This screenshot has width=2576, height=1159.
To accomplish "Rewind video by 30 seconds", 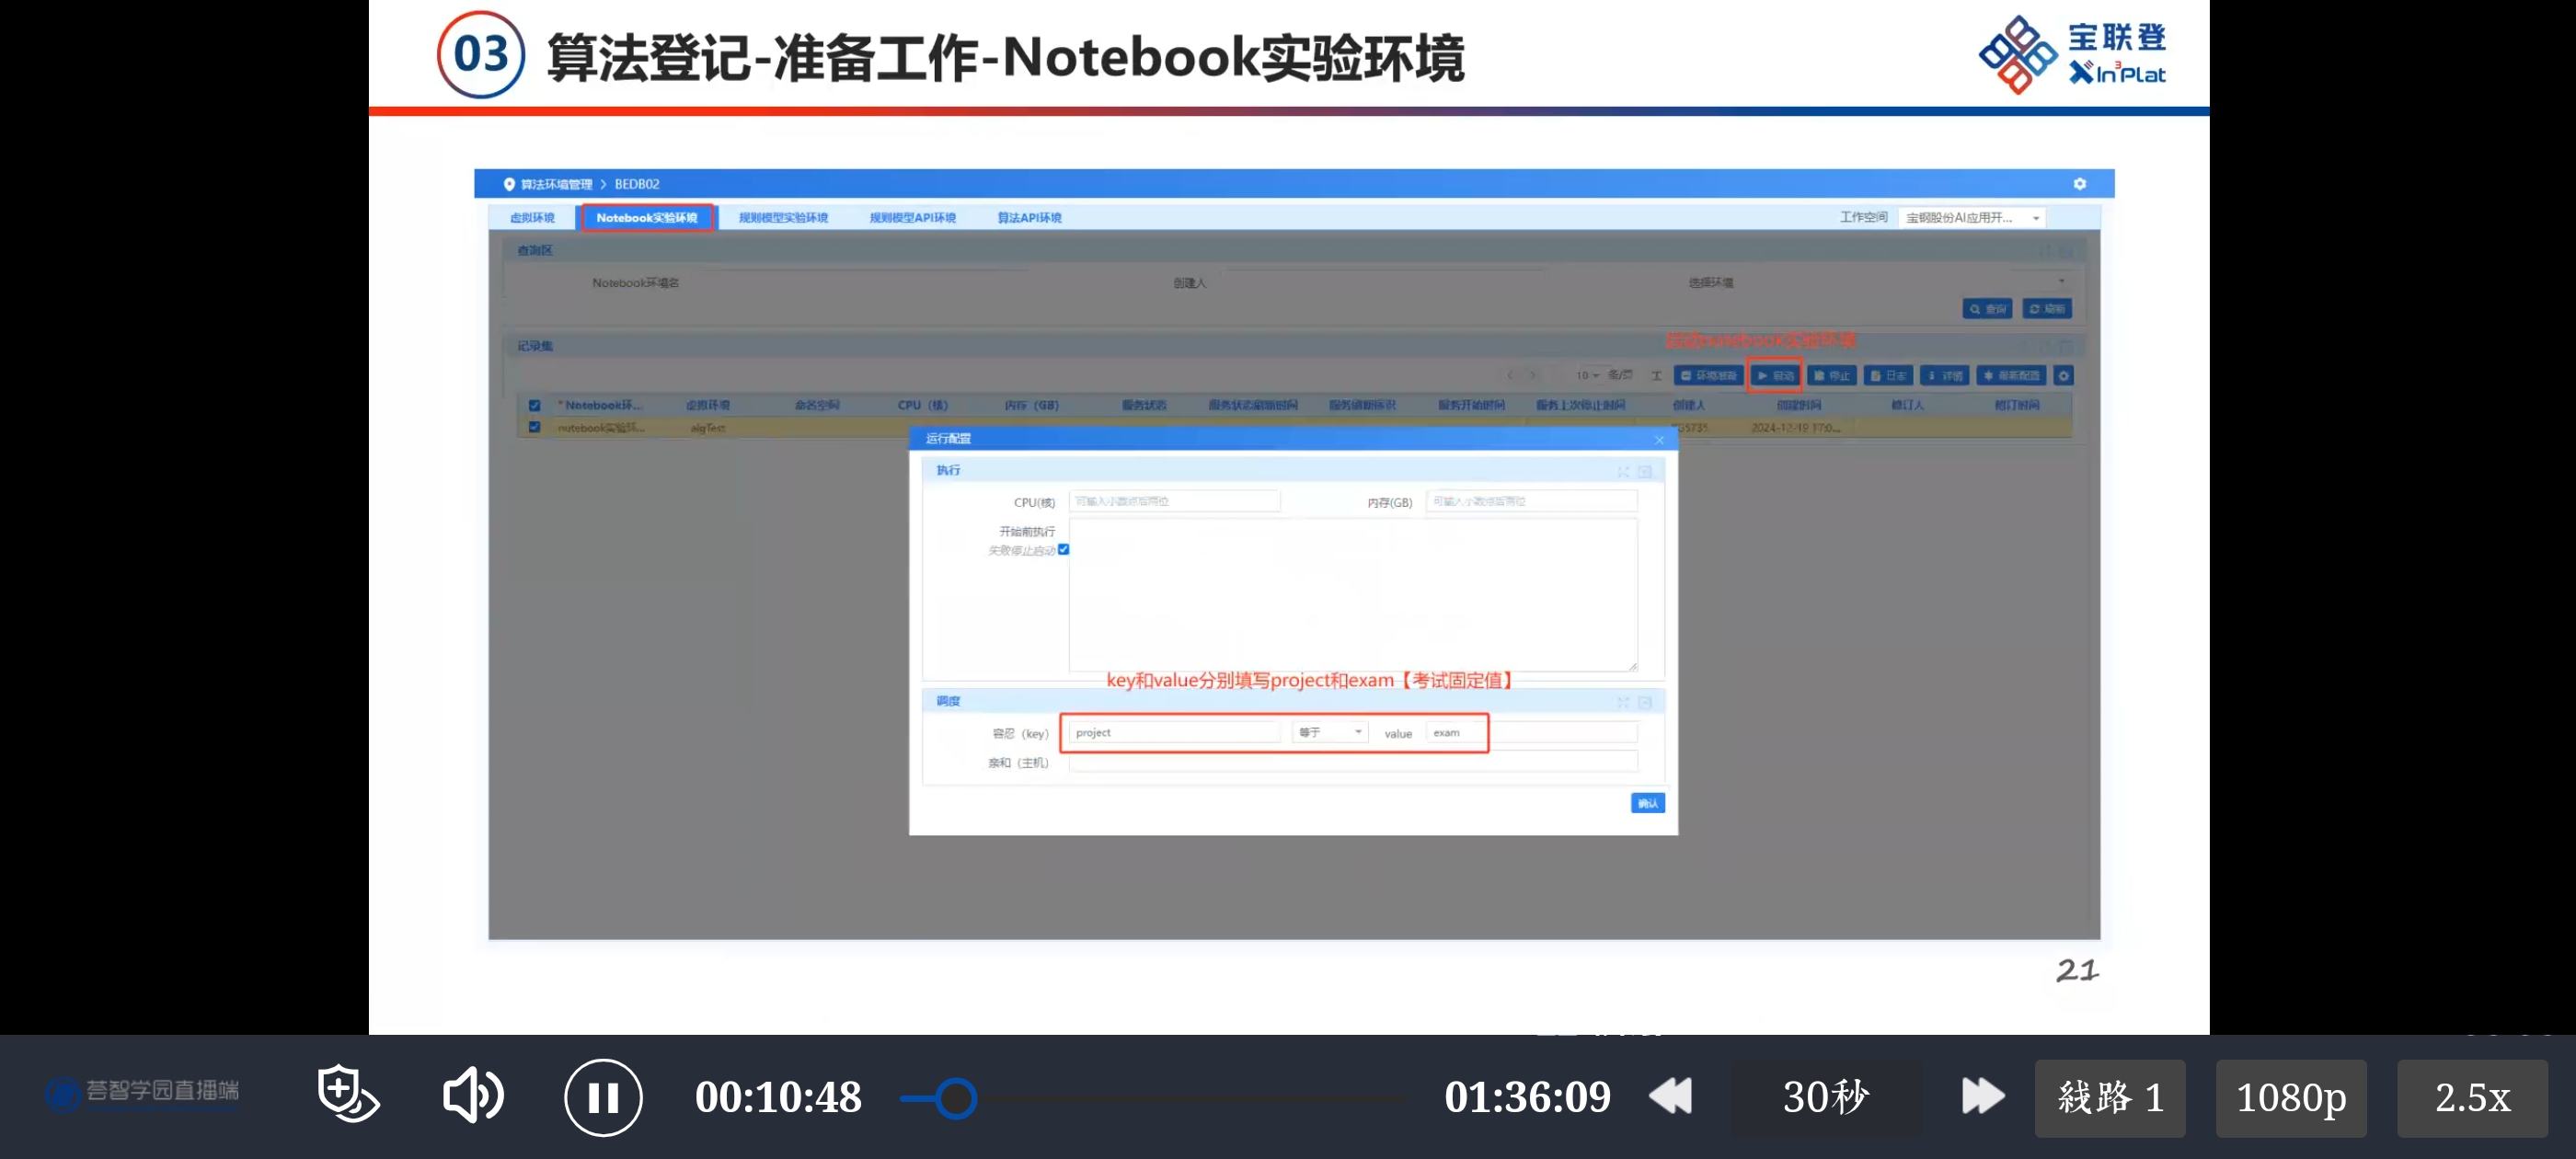I will coord(1670,1096).
